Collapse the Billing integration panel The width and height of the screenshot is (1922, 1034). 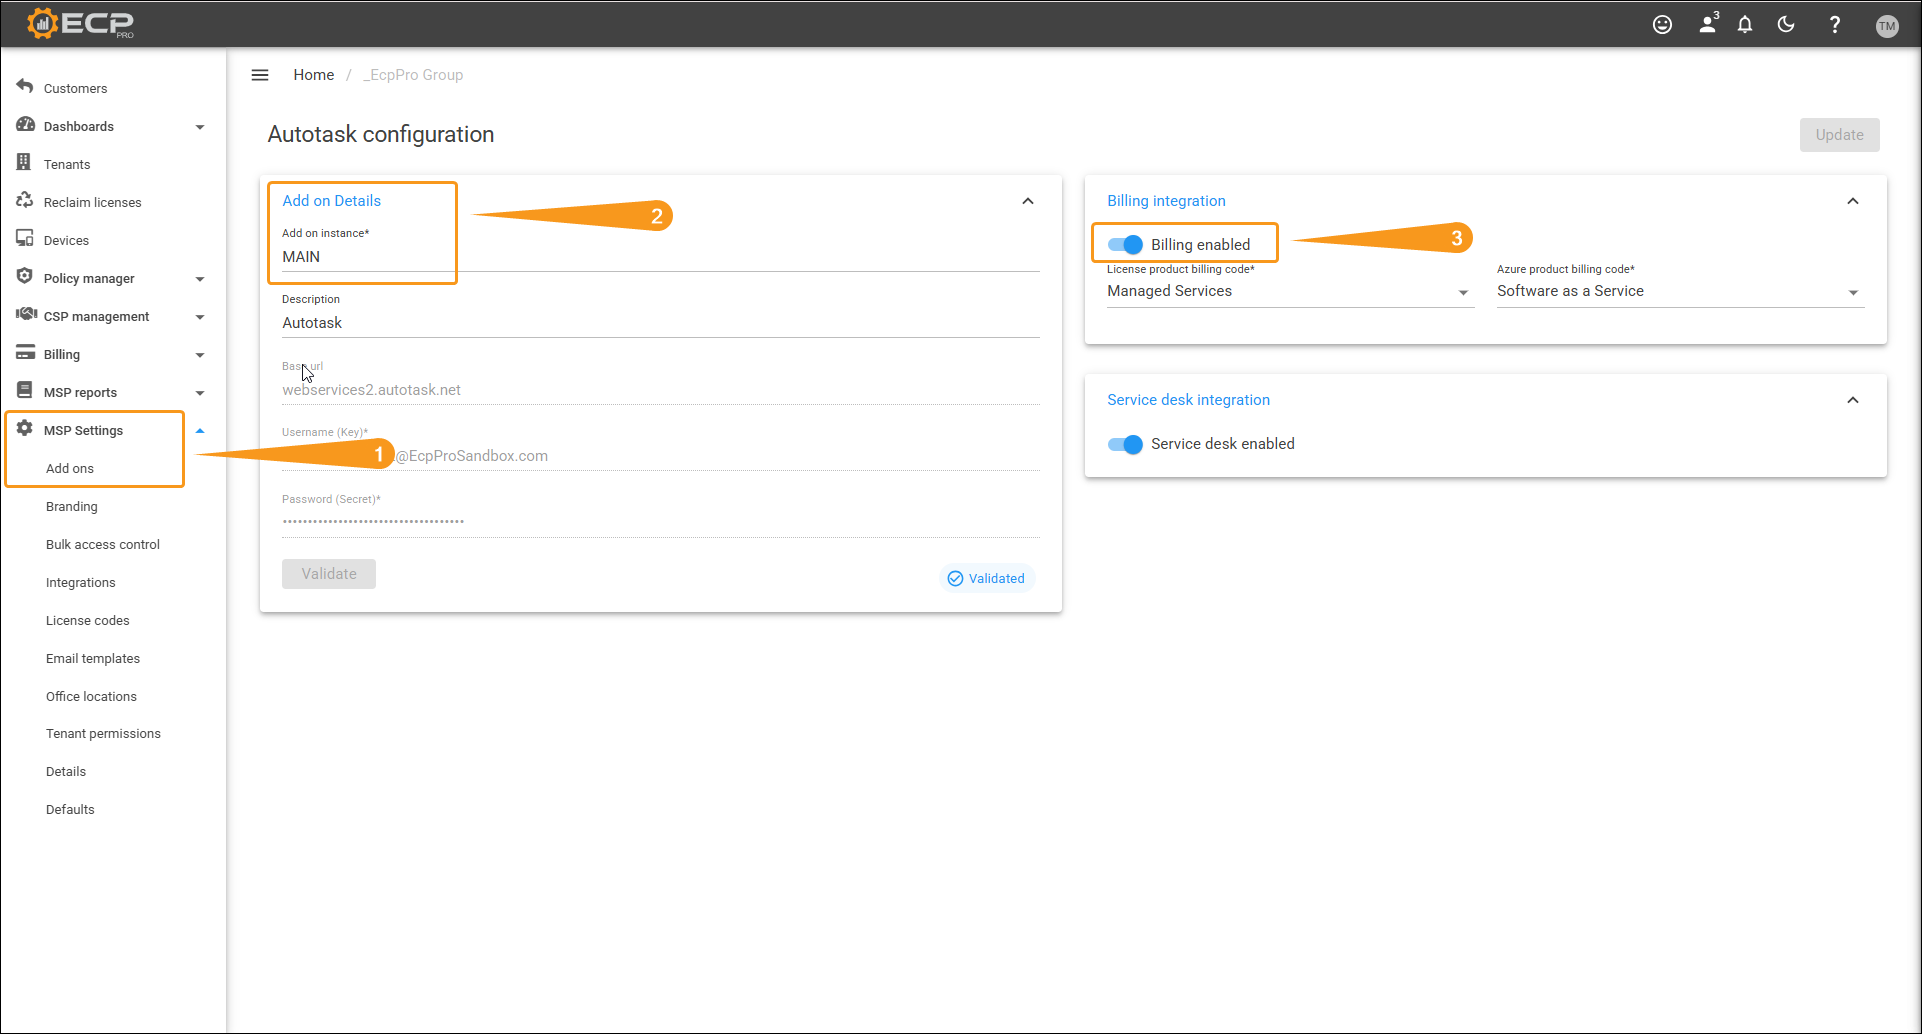[1852, 201]
